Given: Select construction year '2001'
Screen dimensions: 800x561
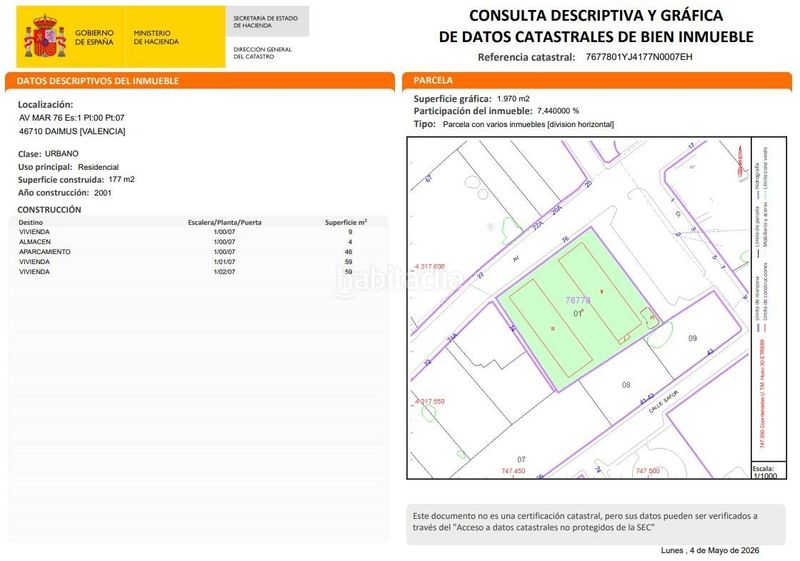Looking at the screenshot, I should point(103,193).
